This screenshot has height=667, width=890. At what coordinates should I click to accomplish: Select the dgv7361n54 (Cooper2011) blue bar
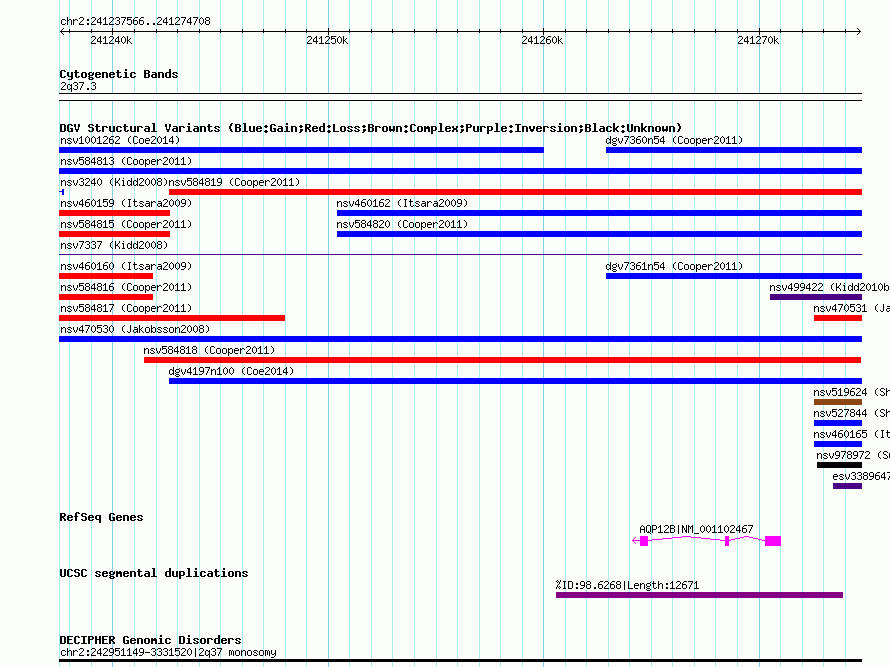(734, 276)
